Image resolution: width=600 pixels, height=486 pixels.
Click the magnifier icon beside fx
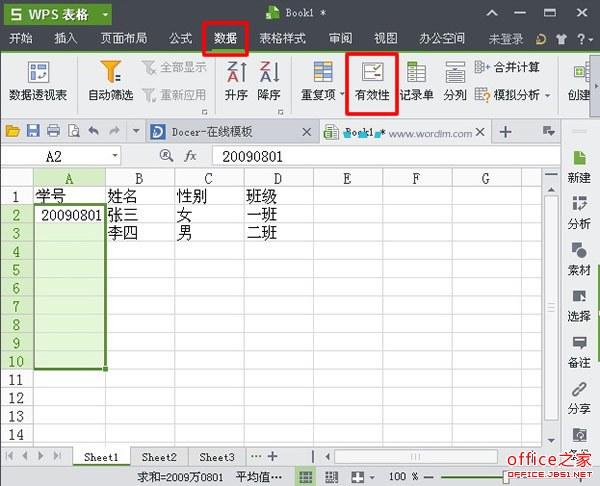pyautogui.click(x=166, y=155)
